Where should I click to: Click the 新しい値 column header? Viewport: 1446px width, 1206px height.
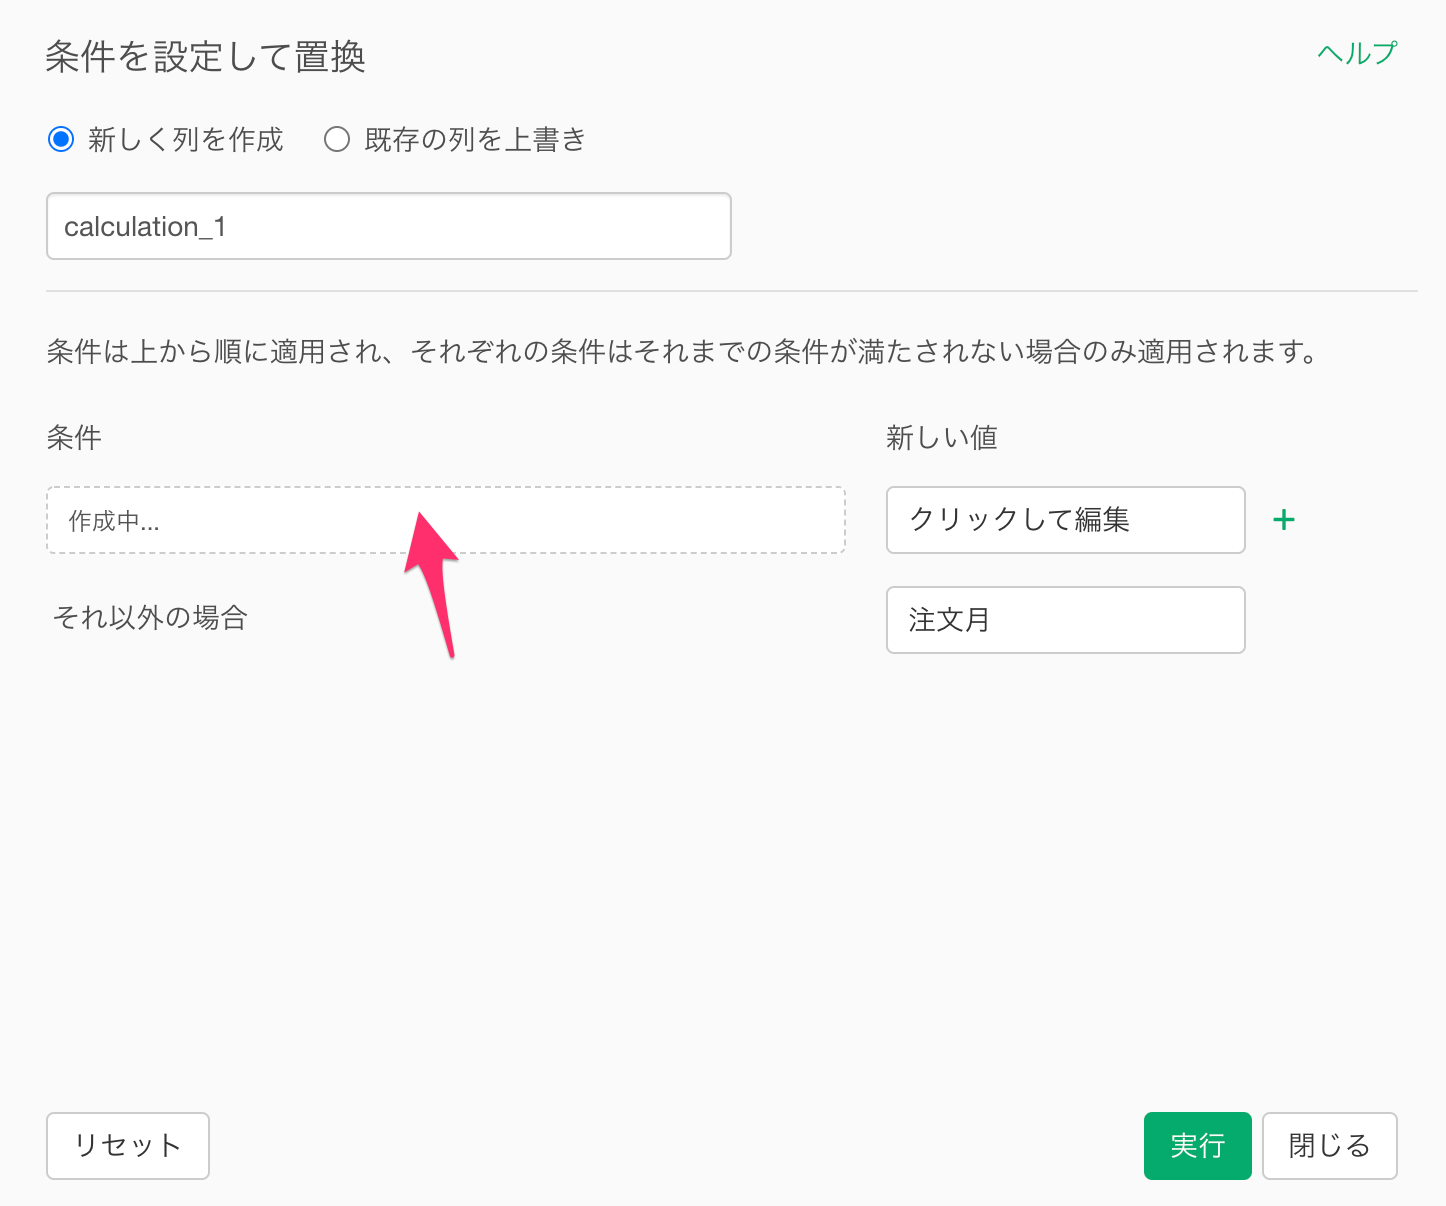(x=942, y=438)
